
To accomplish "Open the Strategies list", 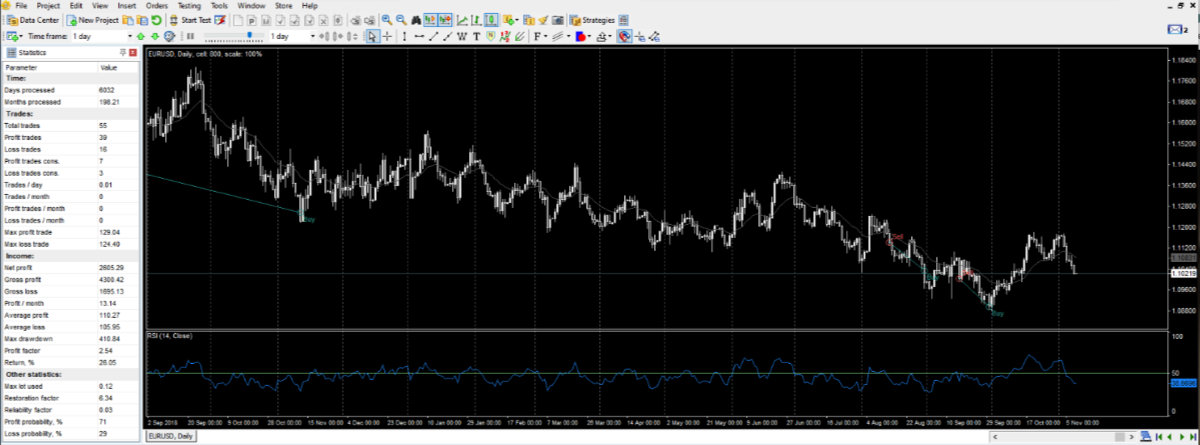I will [592, 20].
